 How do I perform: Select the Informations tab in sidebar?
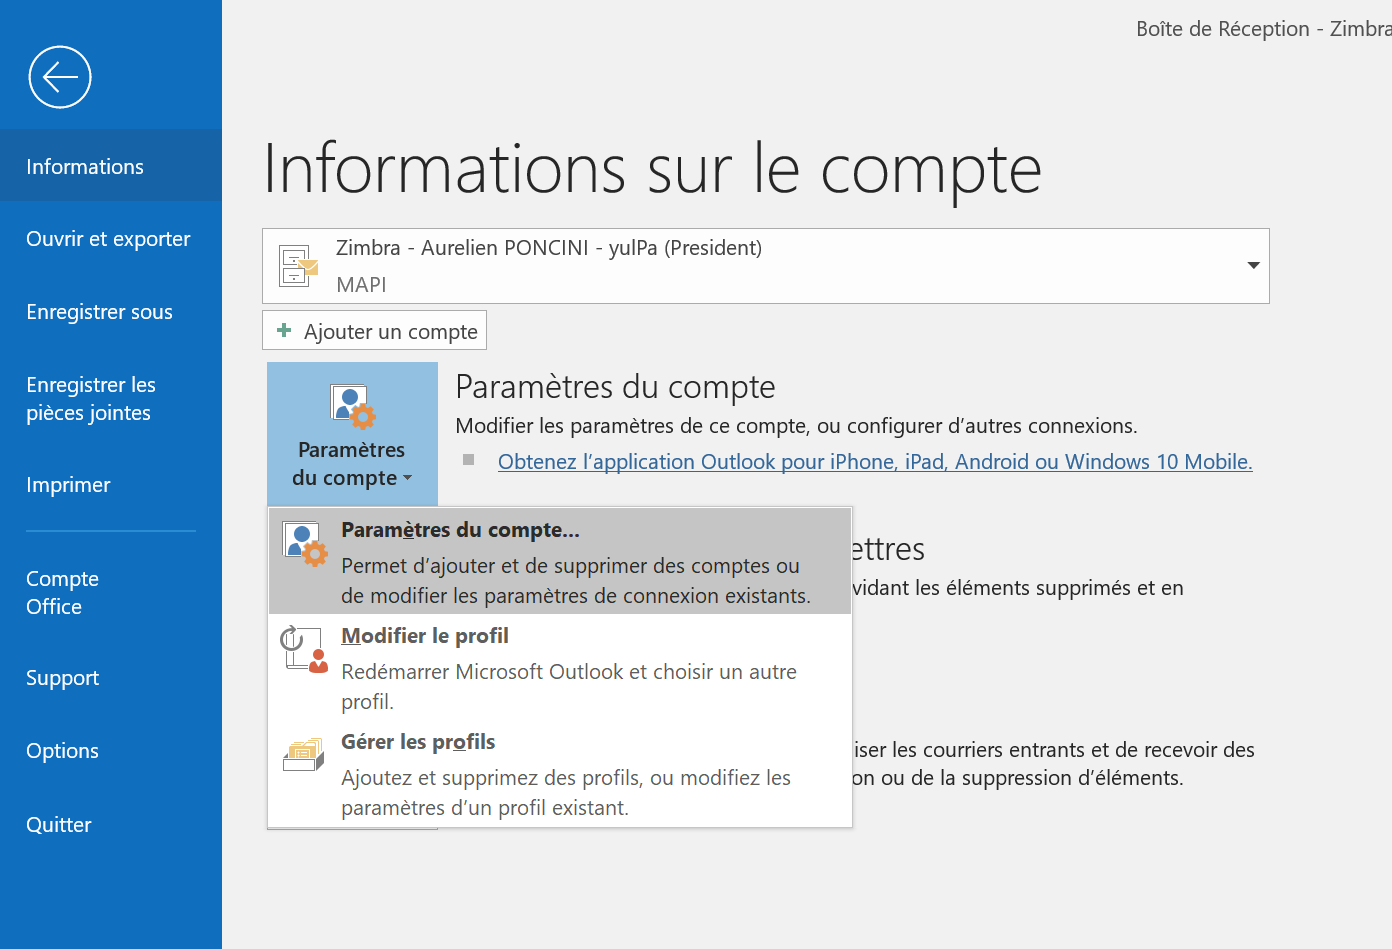pyautogui.click(x=111, y=166)
